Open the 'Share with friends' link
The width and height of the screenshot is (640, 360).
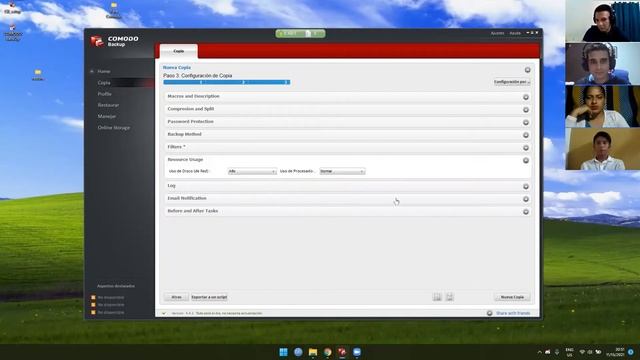513,313
